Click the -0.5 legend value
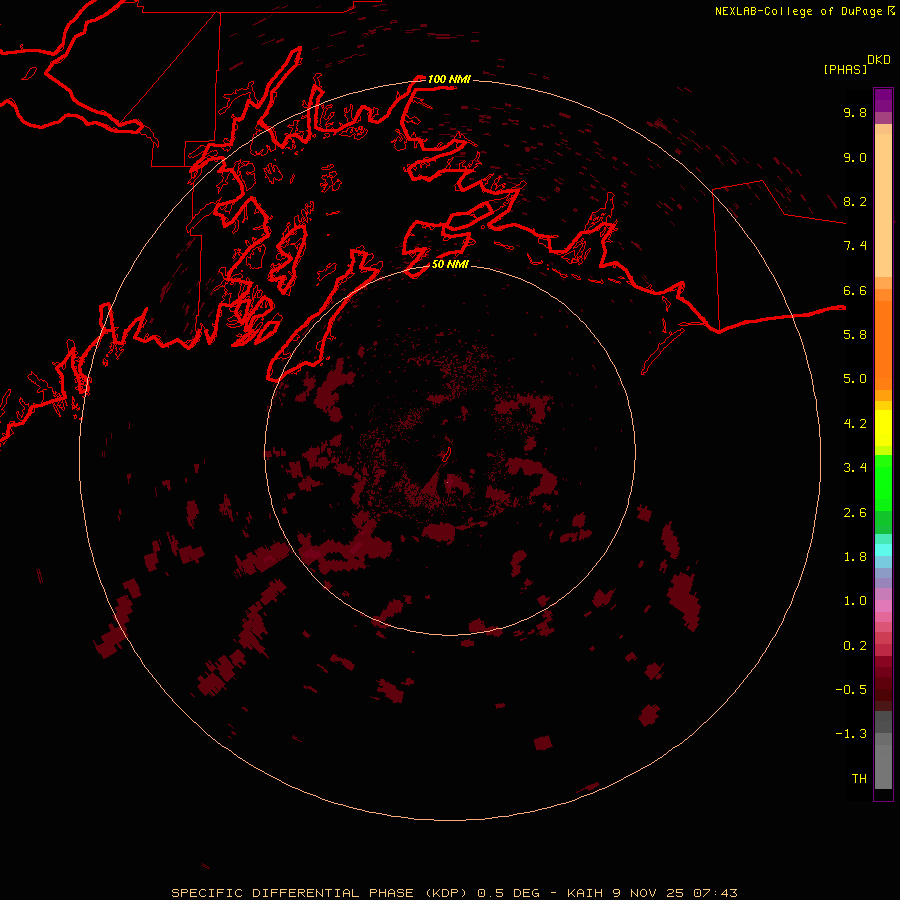Image resolution: width=900 pixels, height=900 pixels. [851, 690]
